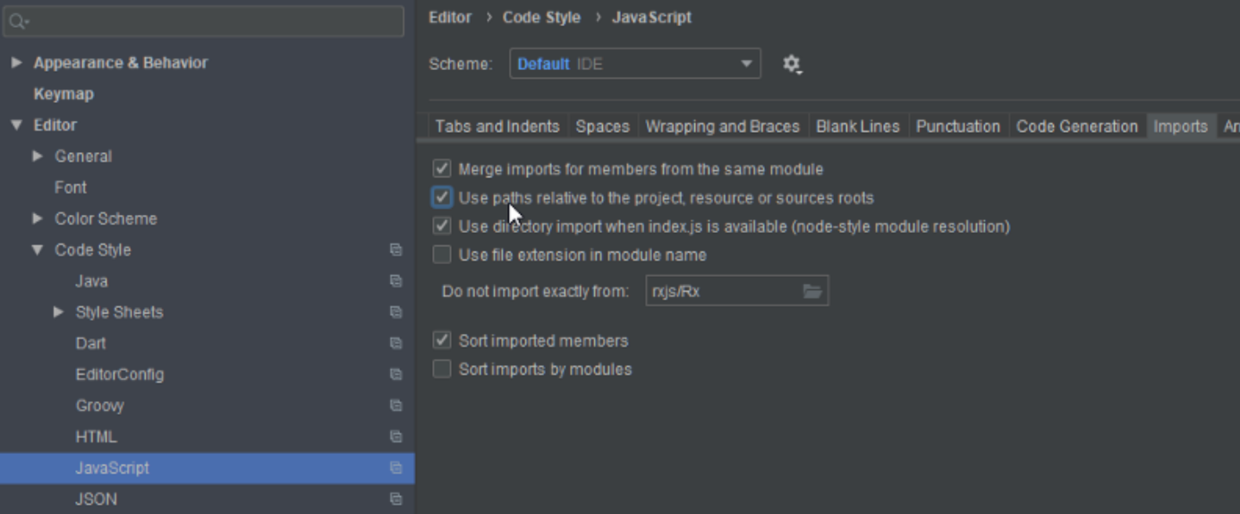Screen dimensions: 1240x514
Task: Open the Scheme Default IDE dropdown
Action: pos(635,64)
